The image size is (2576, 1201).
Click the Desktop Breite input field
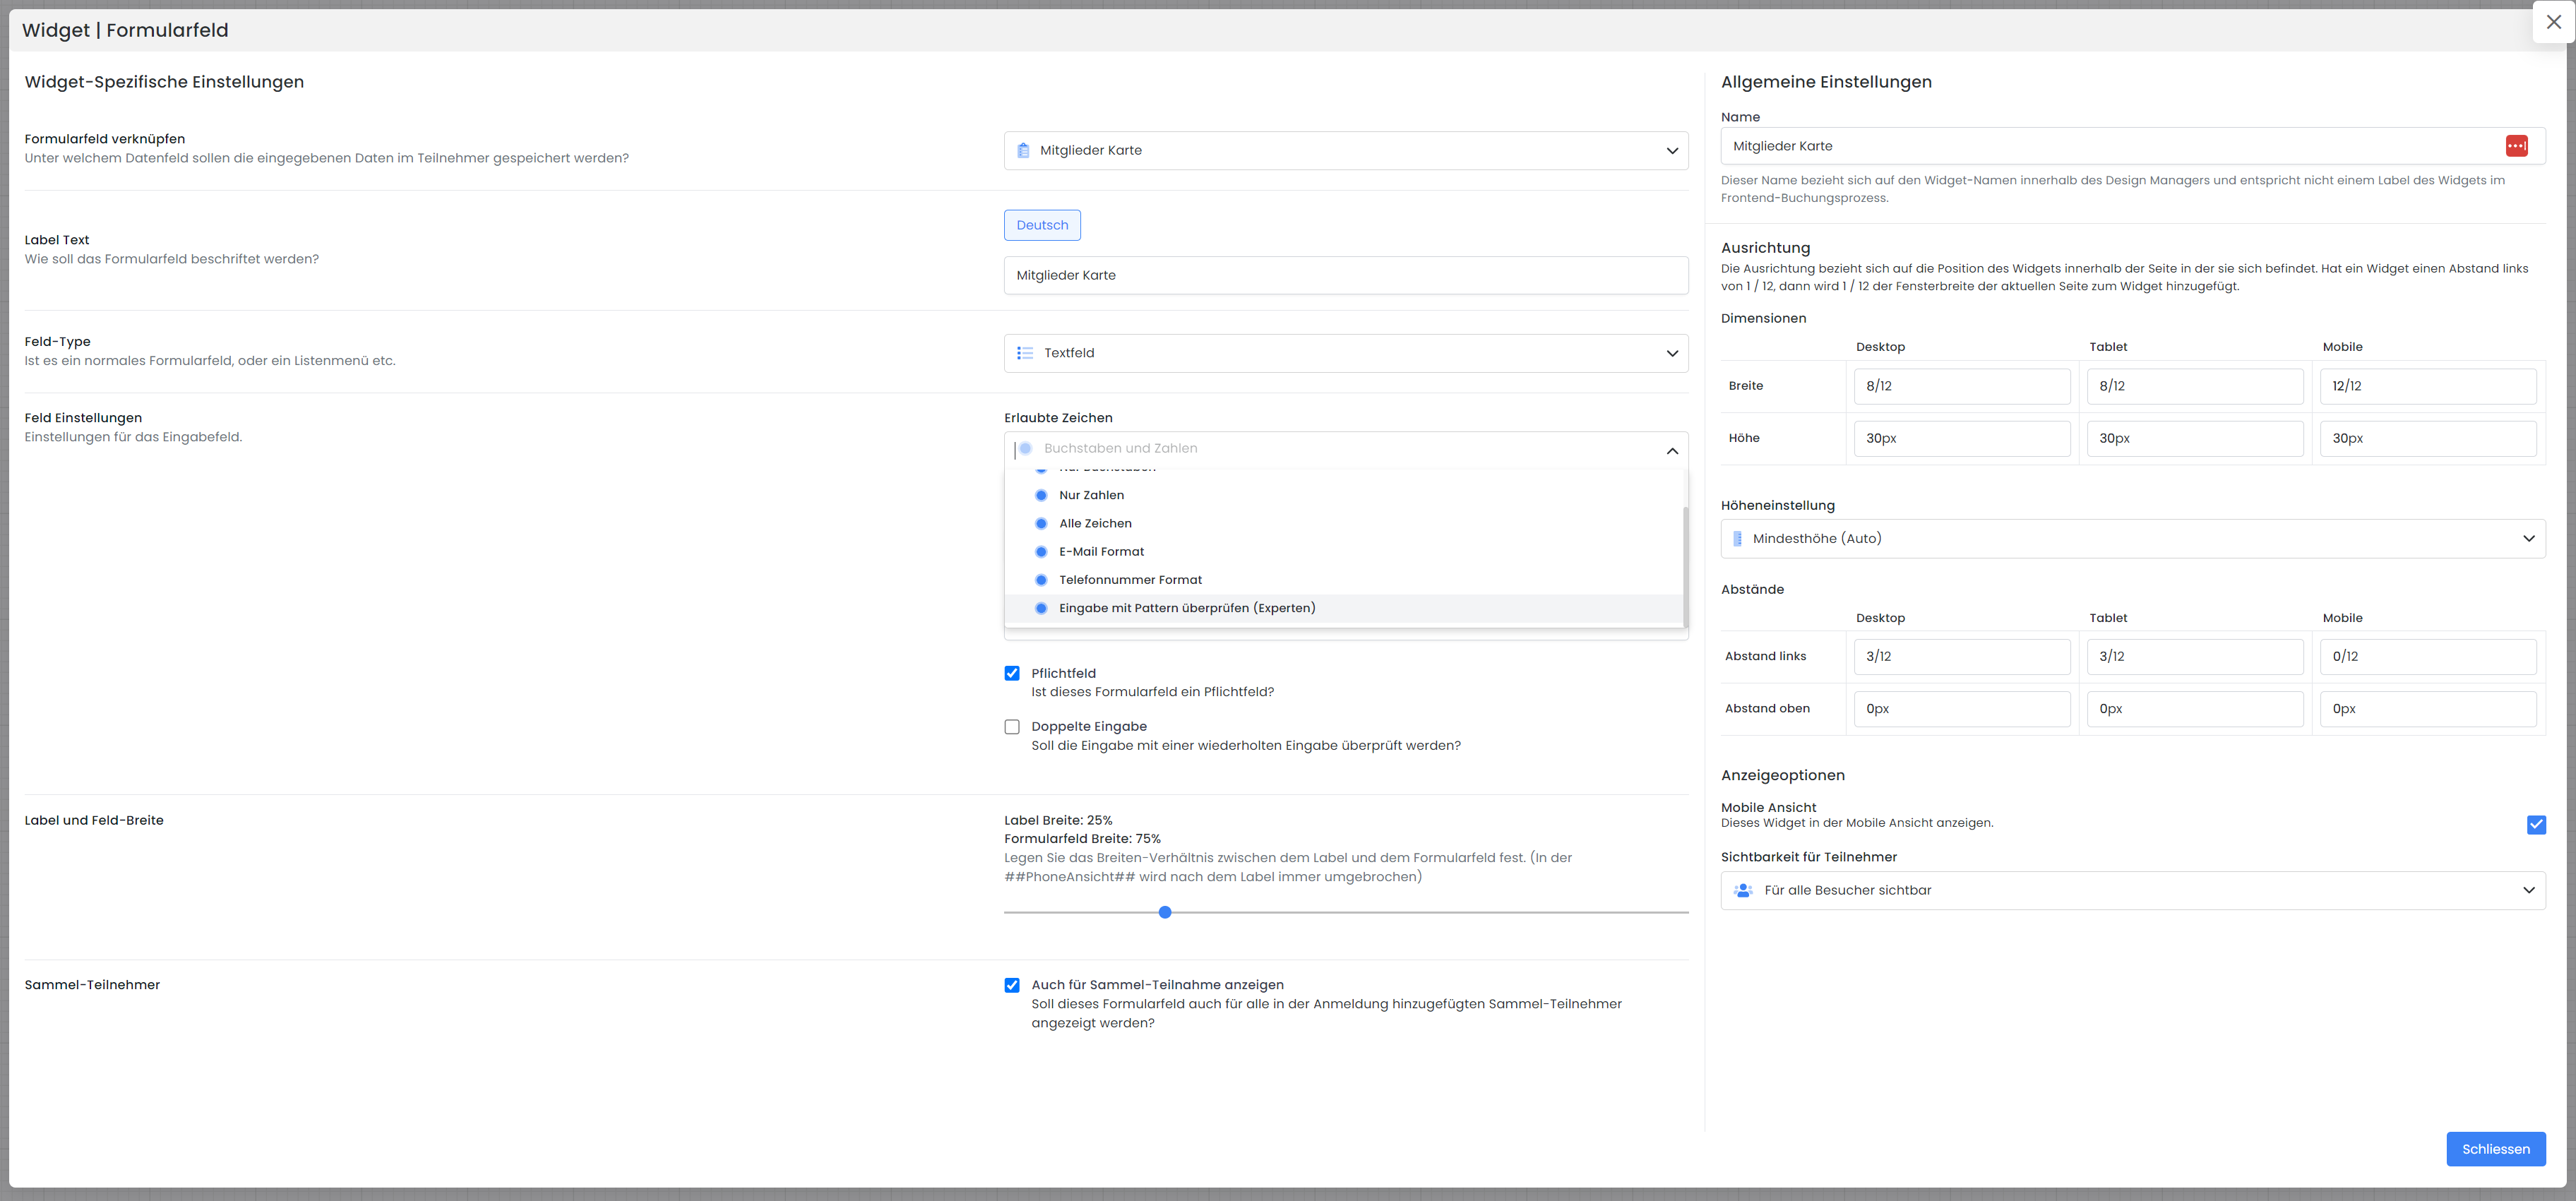pyautogui.click(x=1961, y=386)
